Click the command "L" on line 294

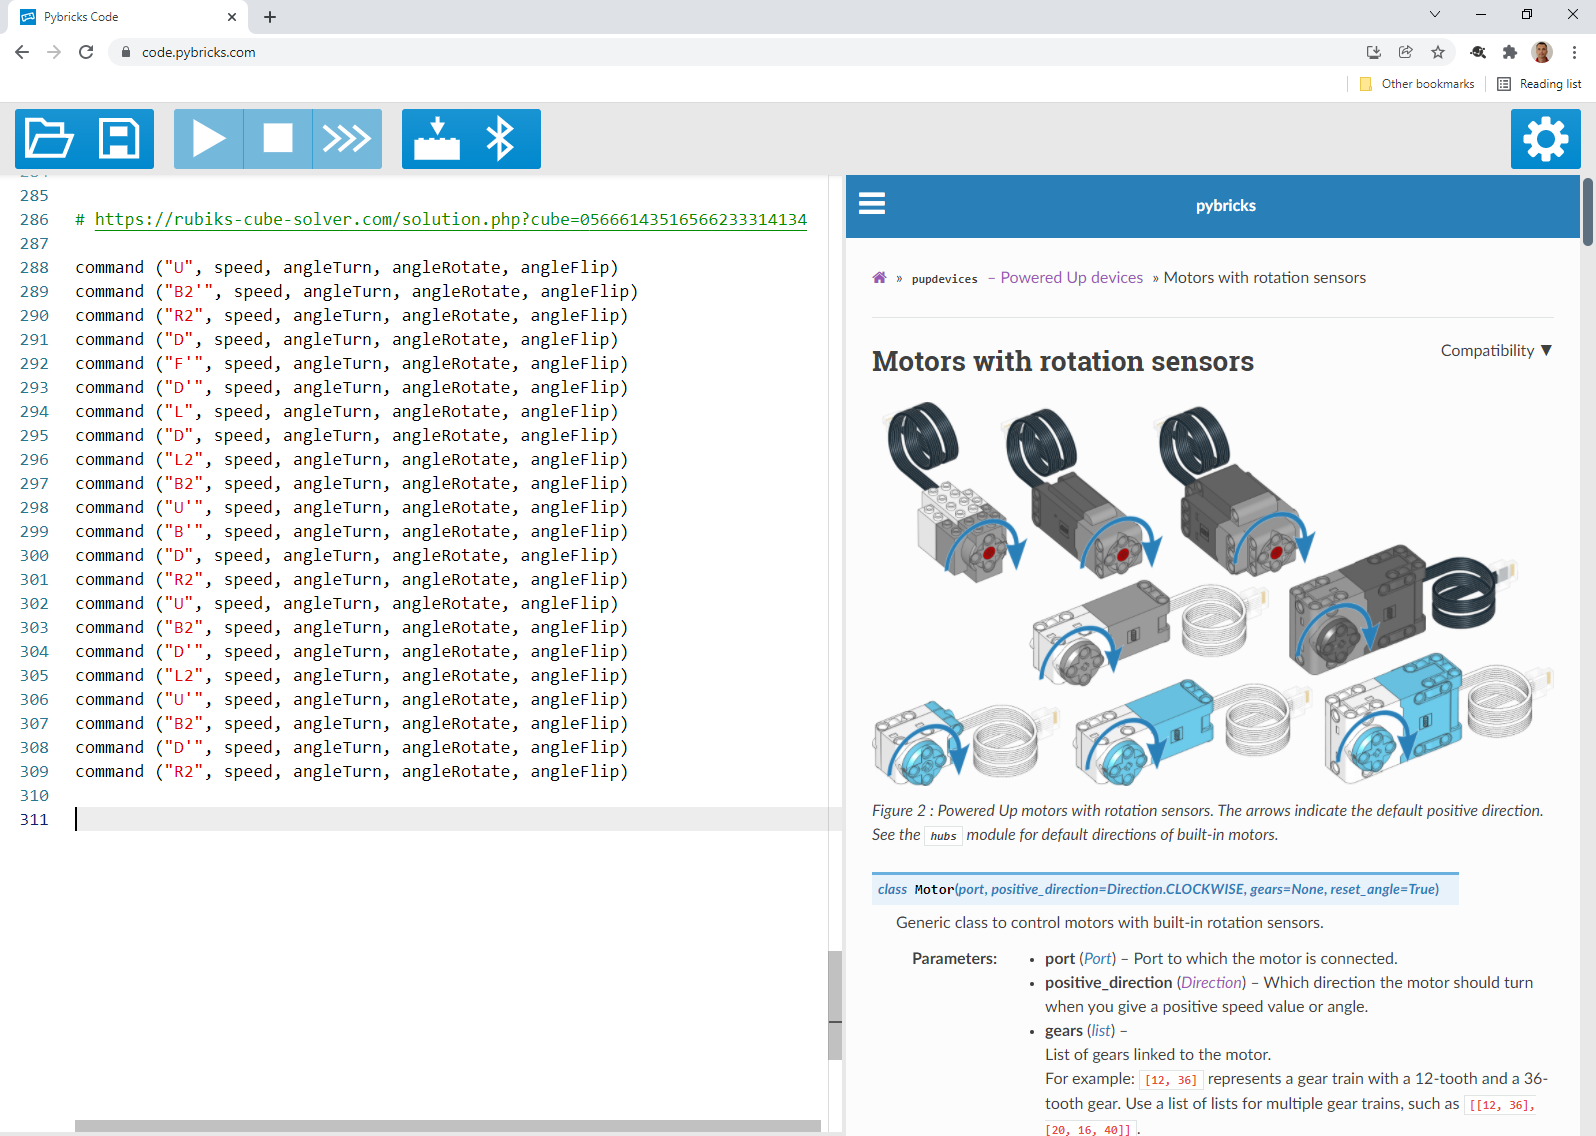coord(346,411)
